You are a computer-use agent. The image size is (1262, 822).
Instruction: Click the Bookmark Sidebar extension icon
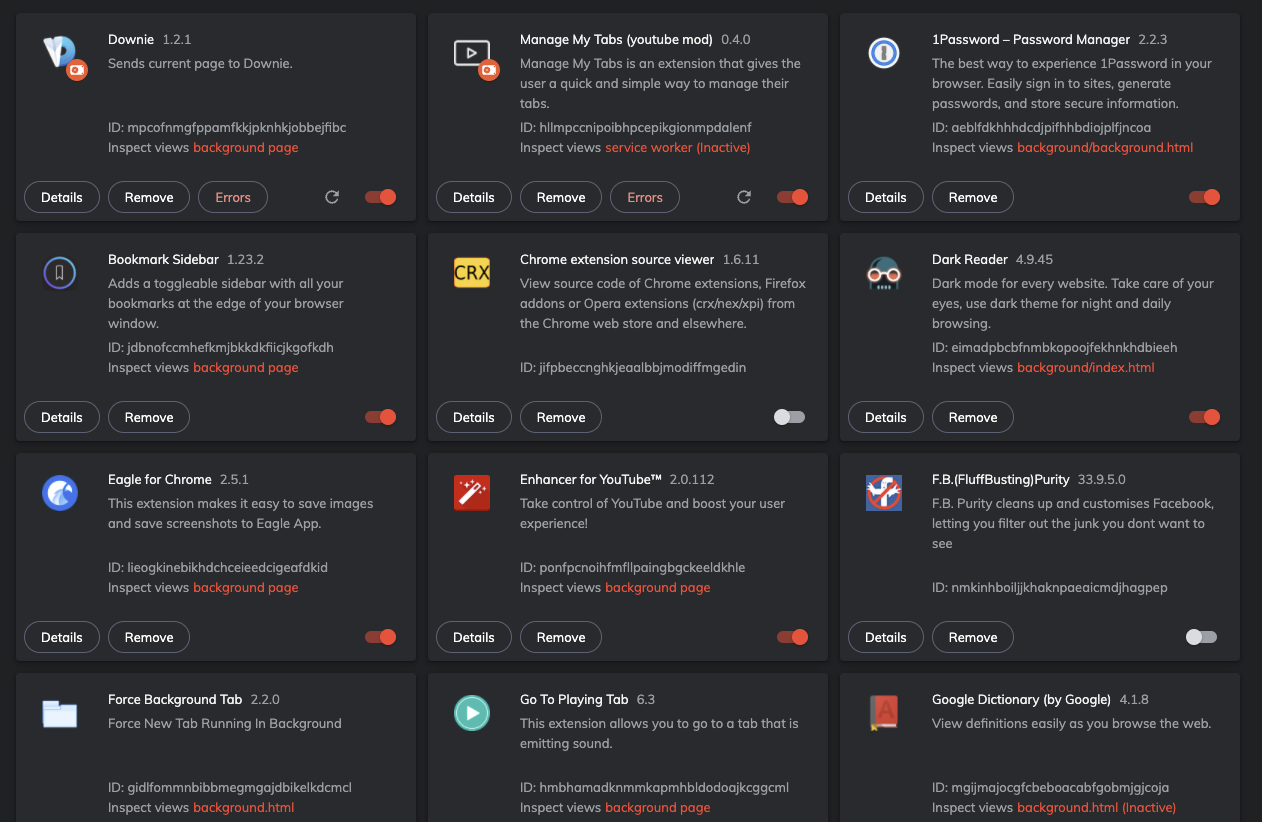click(x=60, y=273)
